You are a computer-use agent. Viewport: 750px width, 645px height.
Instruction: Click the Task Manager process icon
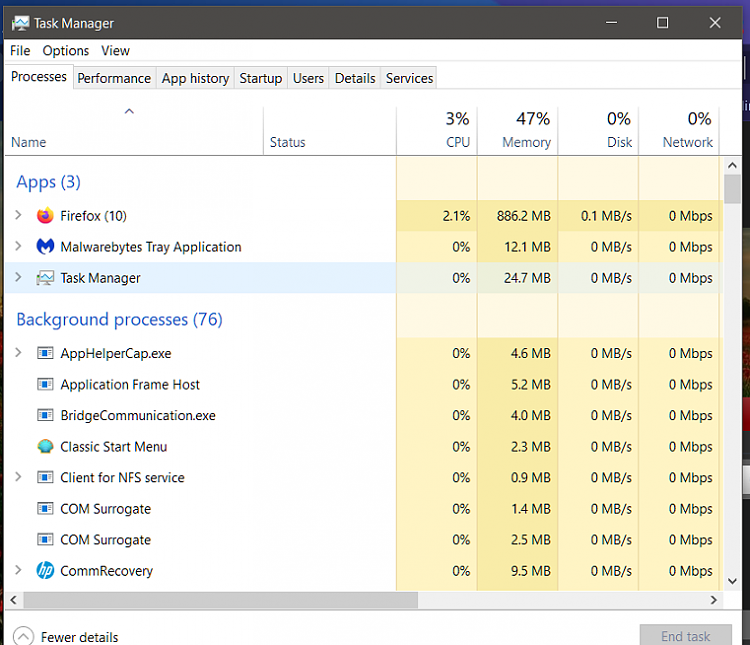tap(45, 278)
